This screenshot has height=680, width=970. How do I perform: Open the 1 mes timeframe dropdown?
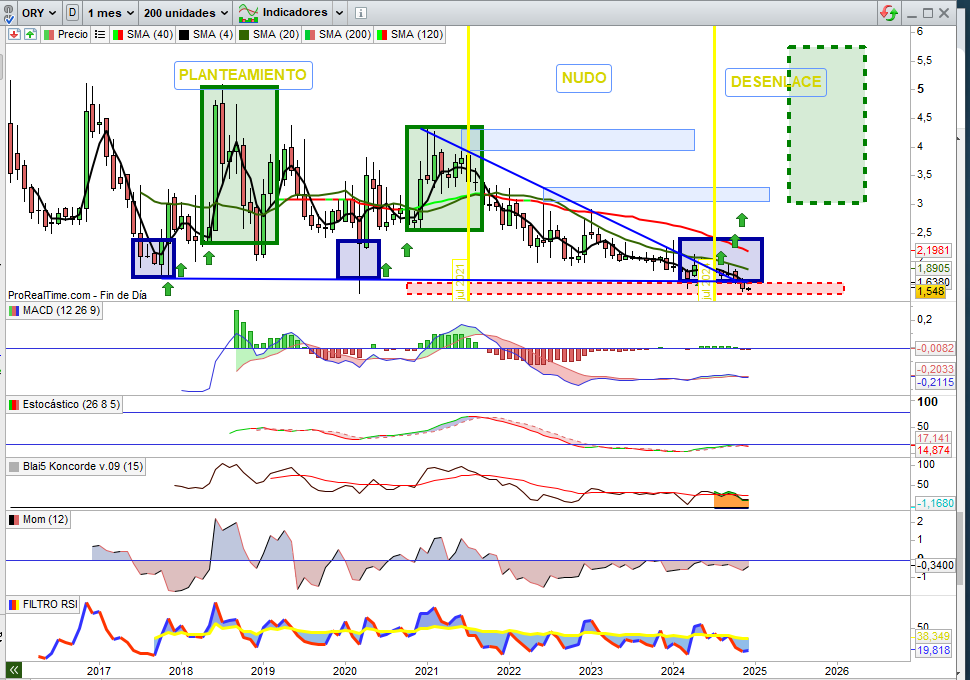(x=111, y=12)
